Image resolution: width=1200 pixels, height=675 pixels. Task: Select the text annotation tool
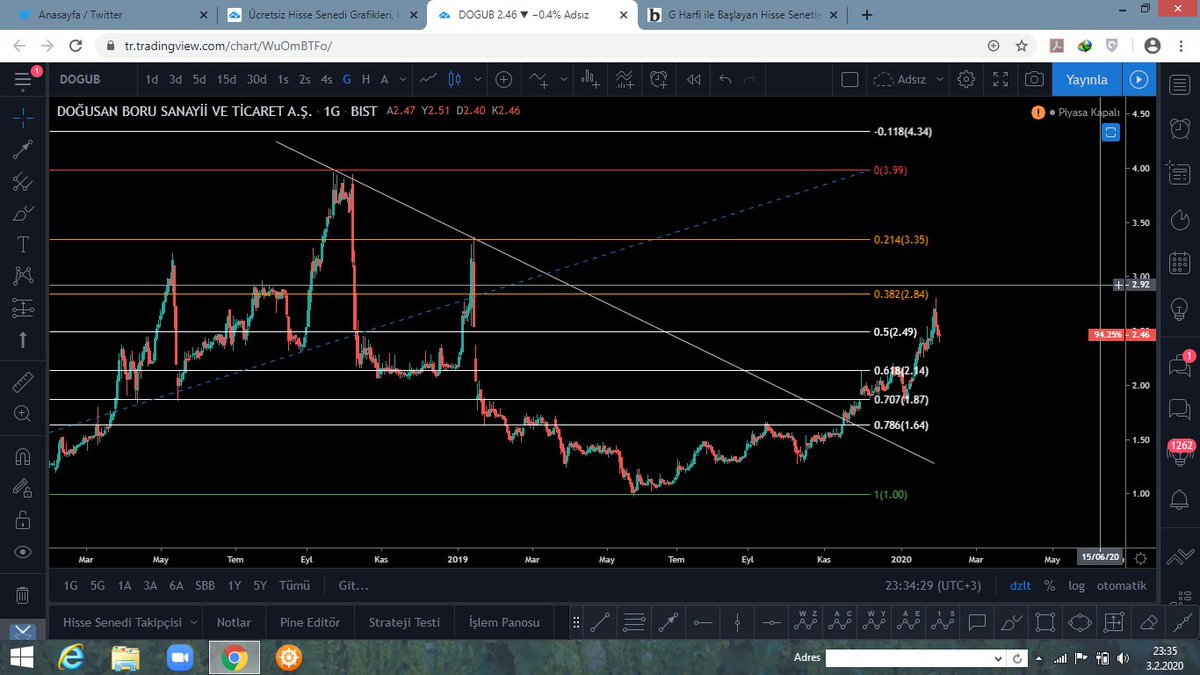coord(22,245)
